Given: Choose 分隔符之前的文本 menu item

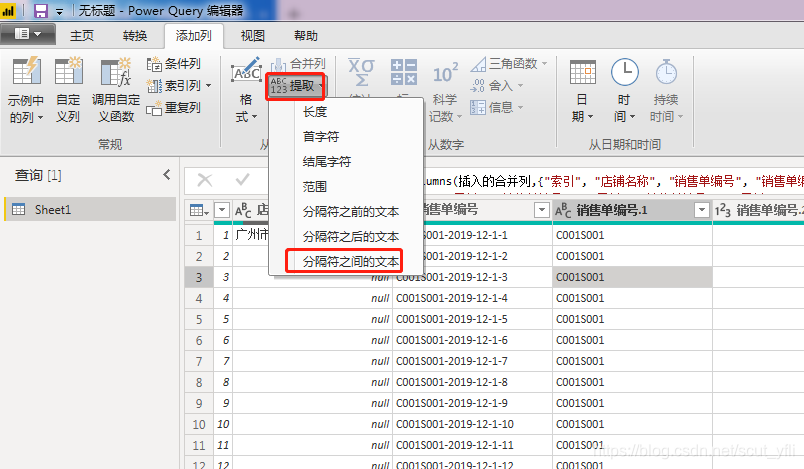Looking at the screenshot, I should [x=346, y=212].
